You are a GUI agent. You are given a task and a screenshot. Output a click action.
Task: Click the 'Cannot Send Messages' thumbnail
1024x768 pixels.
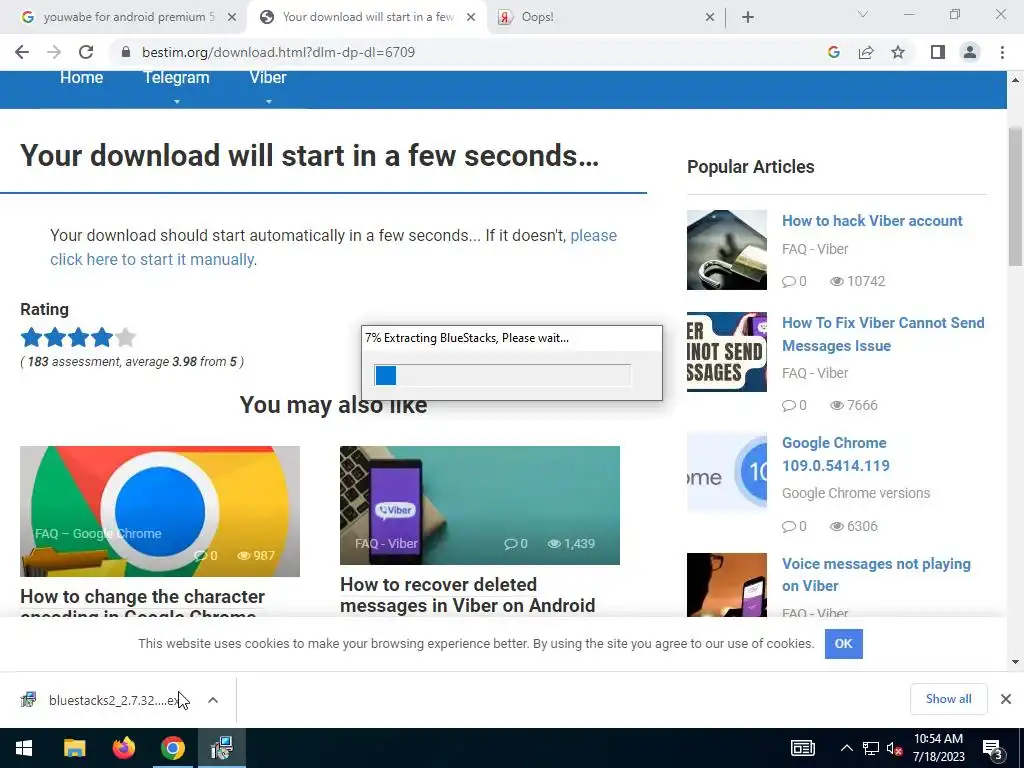point(727,352)
